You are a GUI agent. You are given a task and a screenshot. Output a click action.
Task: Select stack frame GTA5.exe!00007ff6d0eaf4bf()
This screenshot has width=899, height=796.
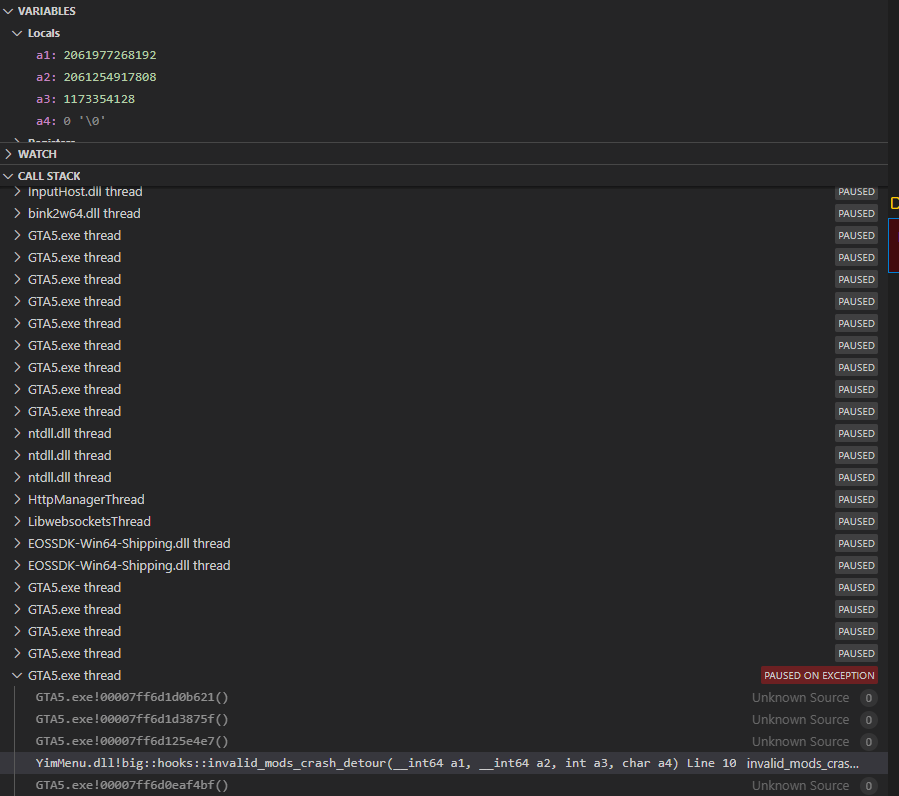(132, 785)
